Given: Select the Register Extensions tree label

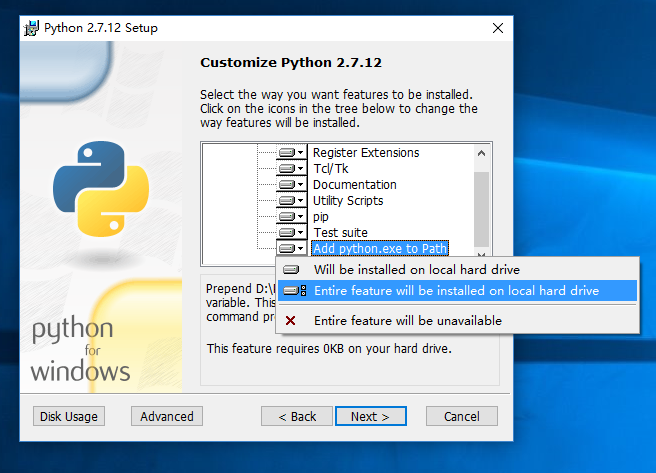Looking at the screenshot, I should 366,153.
